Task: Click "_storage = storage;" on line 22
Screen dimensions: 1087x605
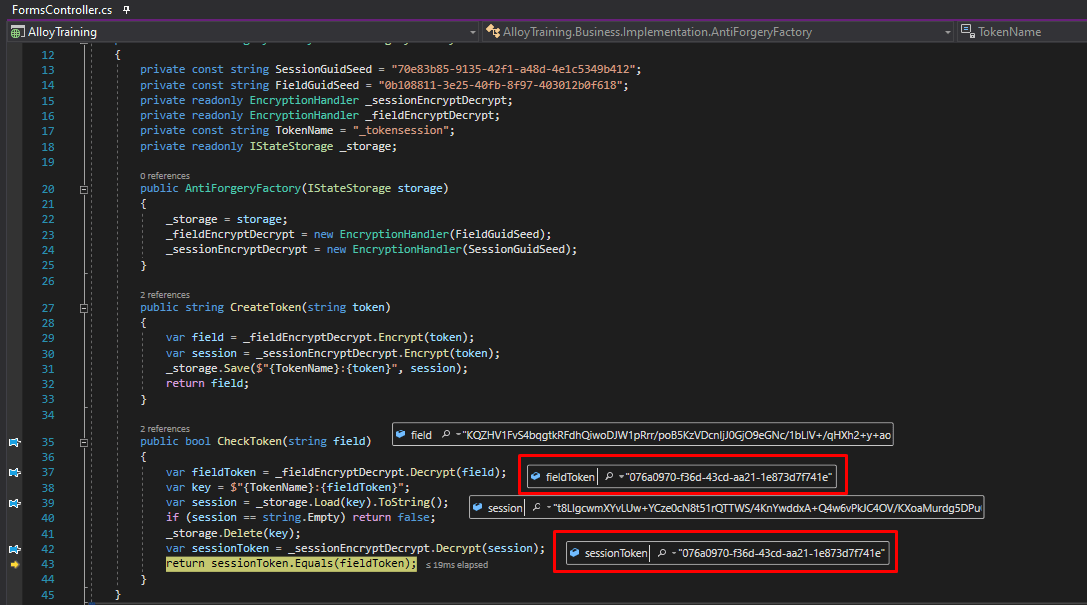Action: coord(227,219)
